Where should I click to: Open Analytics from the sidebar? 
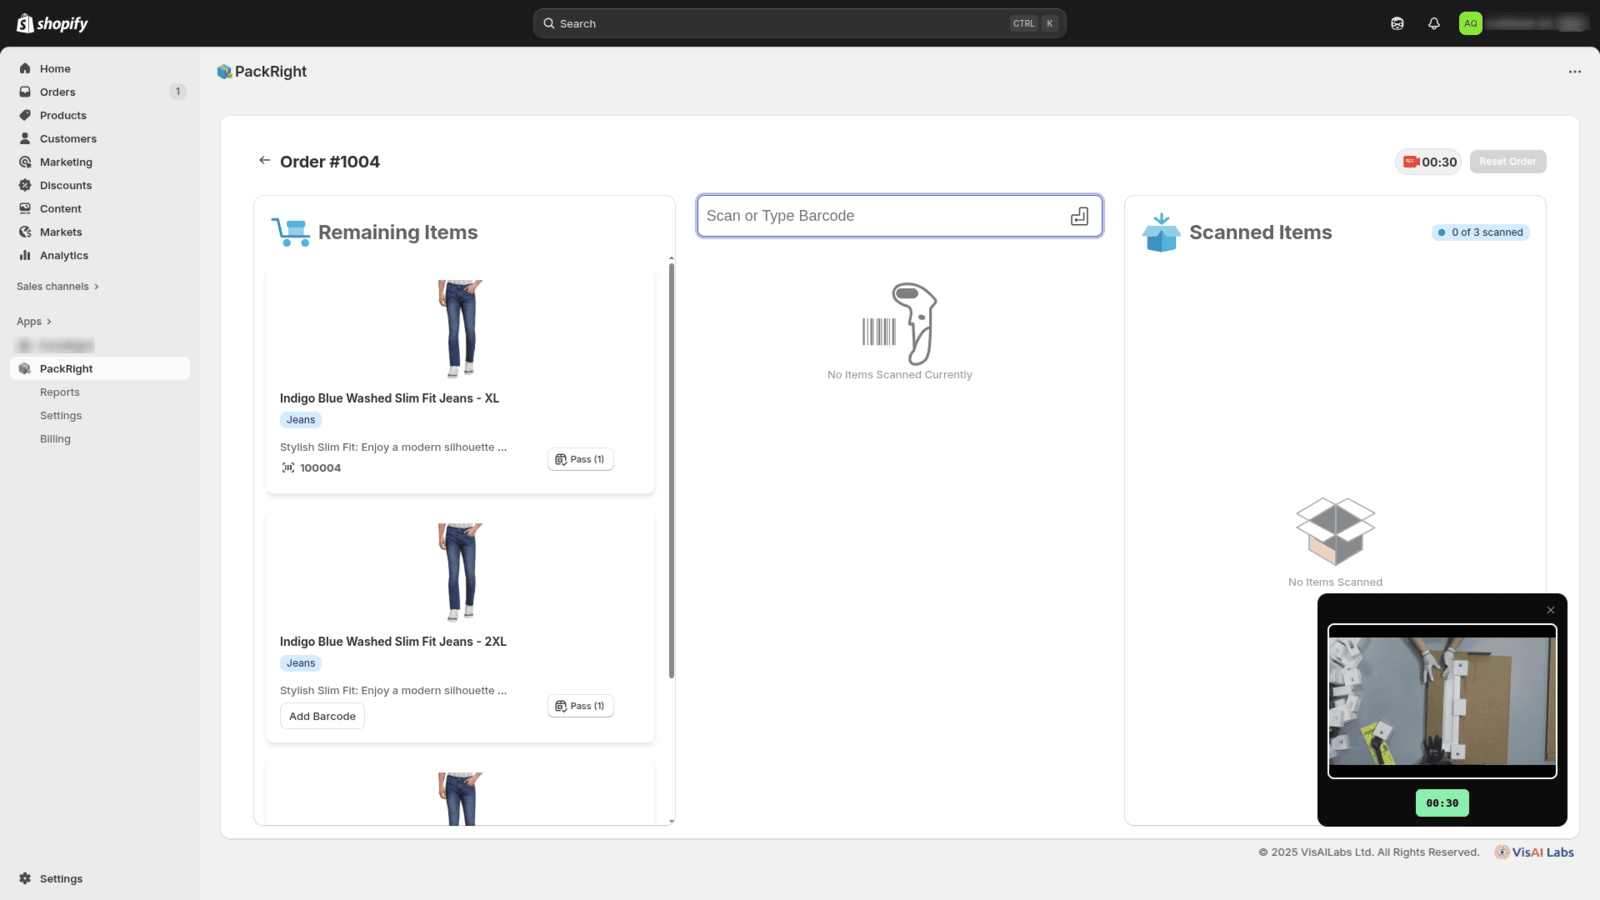click(x=62, y=255)
